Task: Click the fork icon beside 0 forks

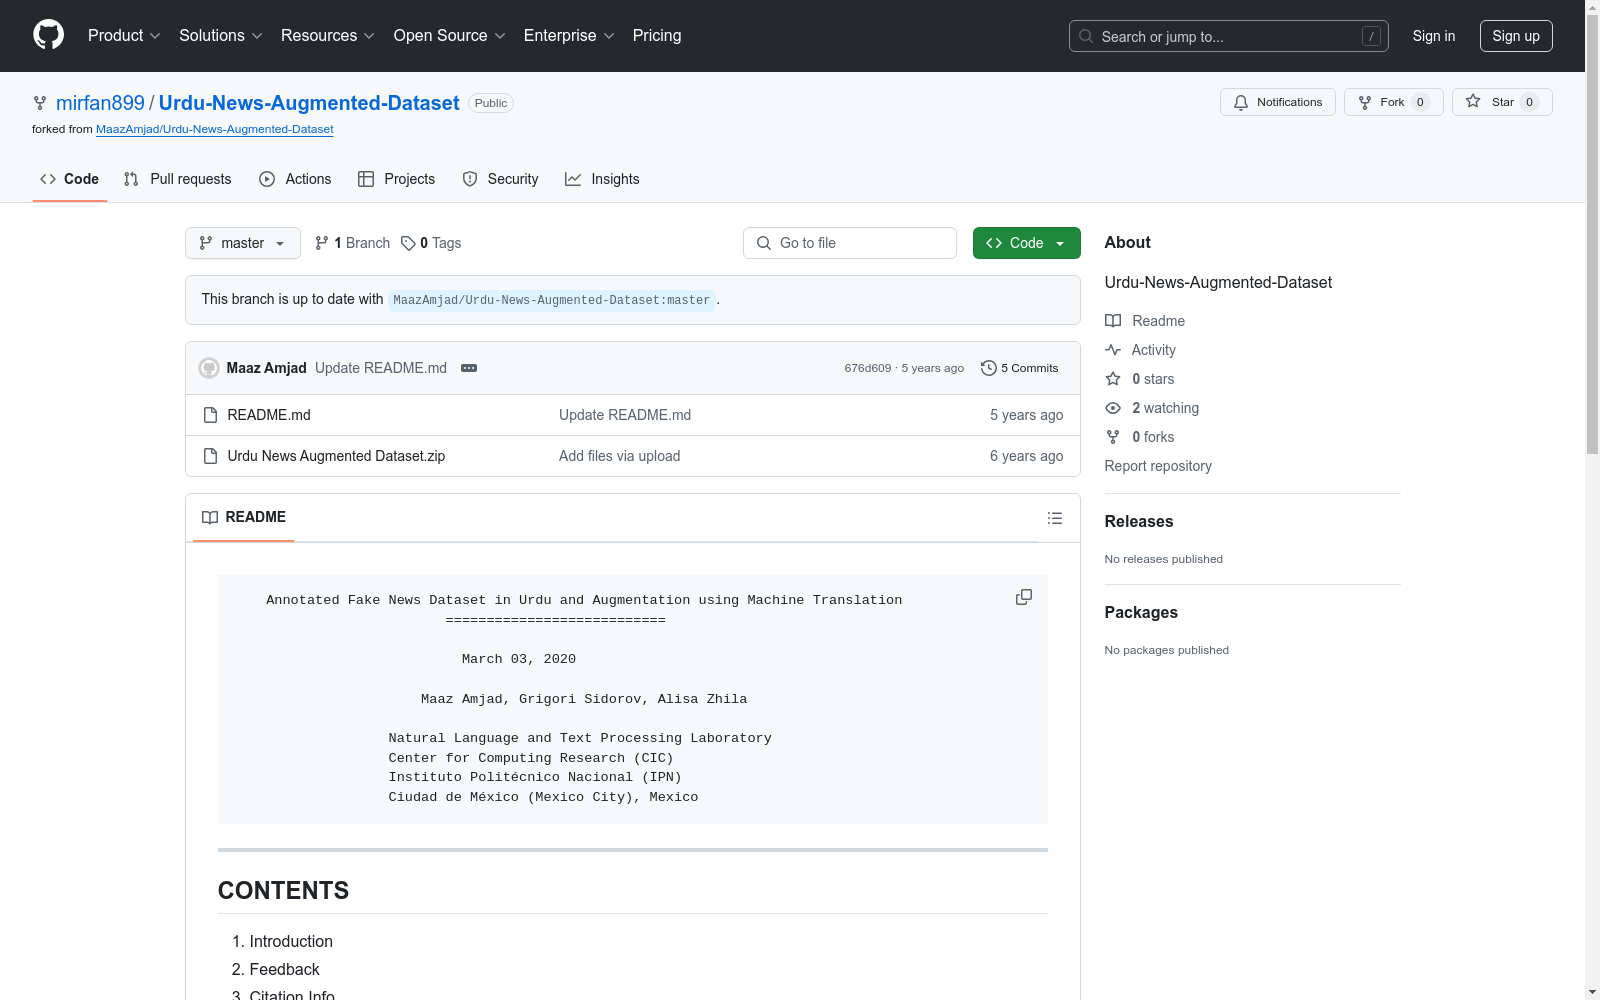Action: point(1113,437)
